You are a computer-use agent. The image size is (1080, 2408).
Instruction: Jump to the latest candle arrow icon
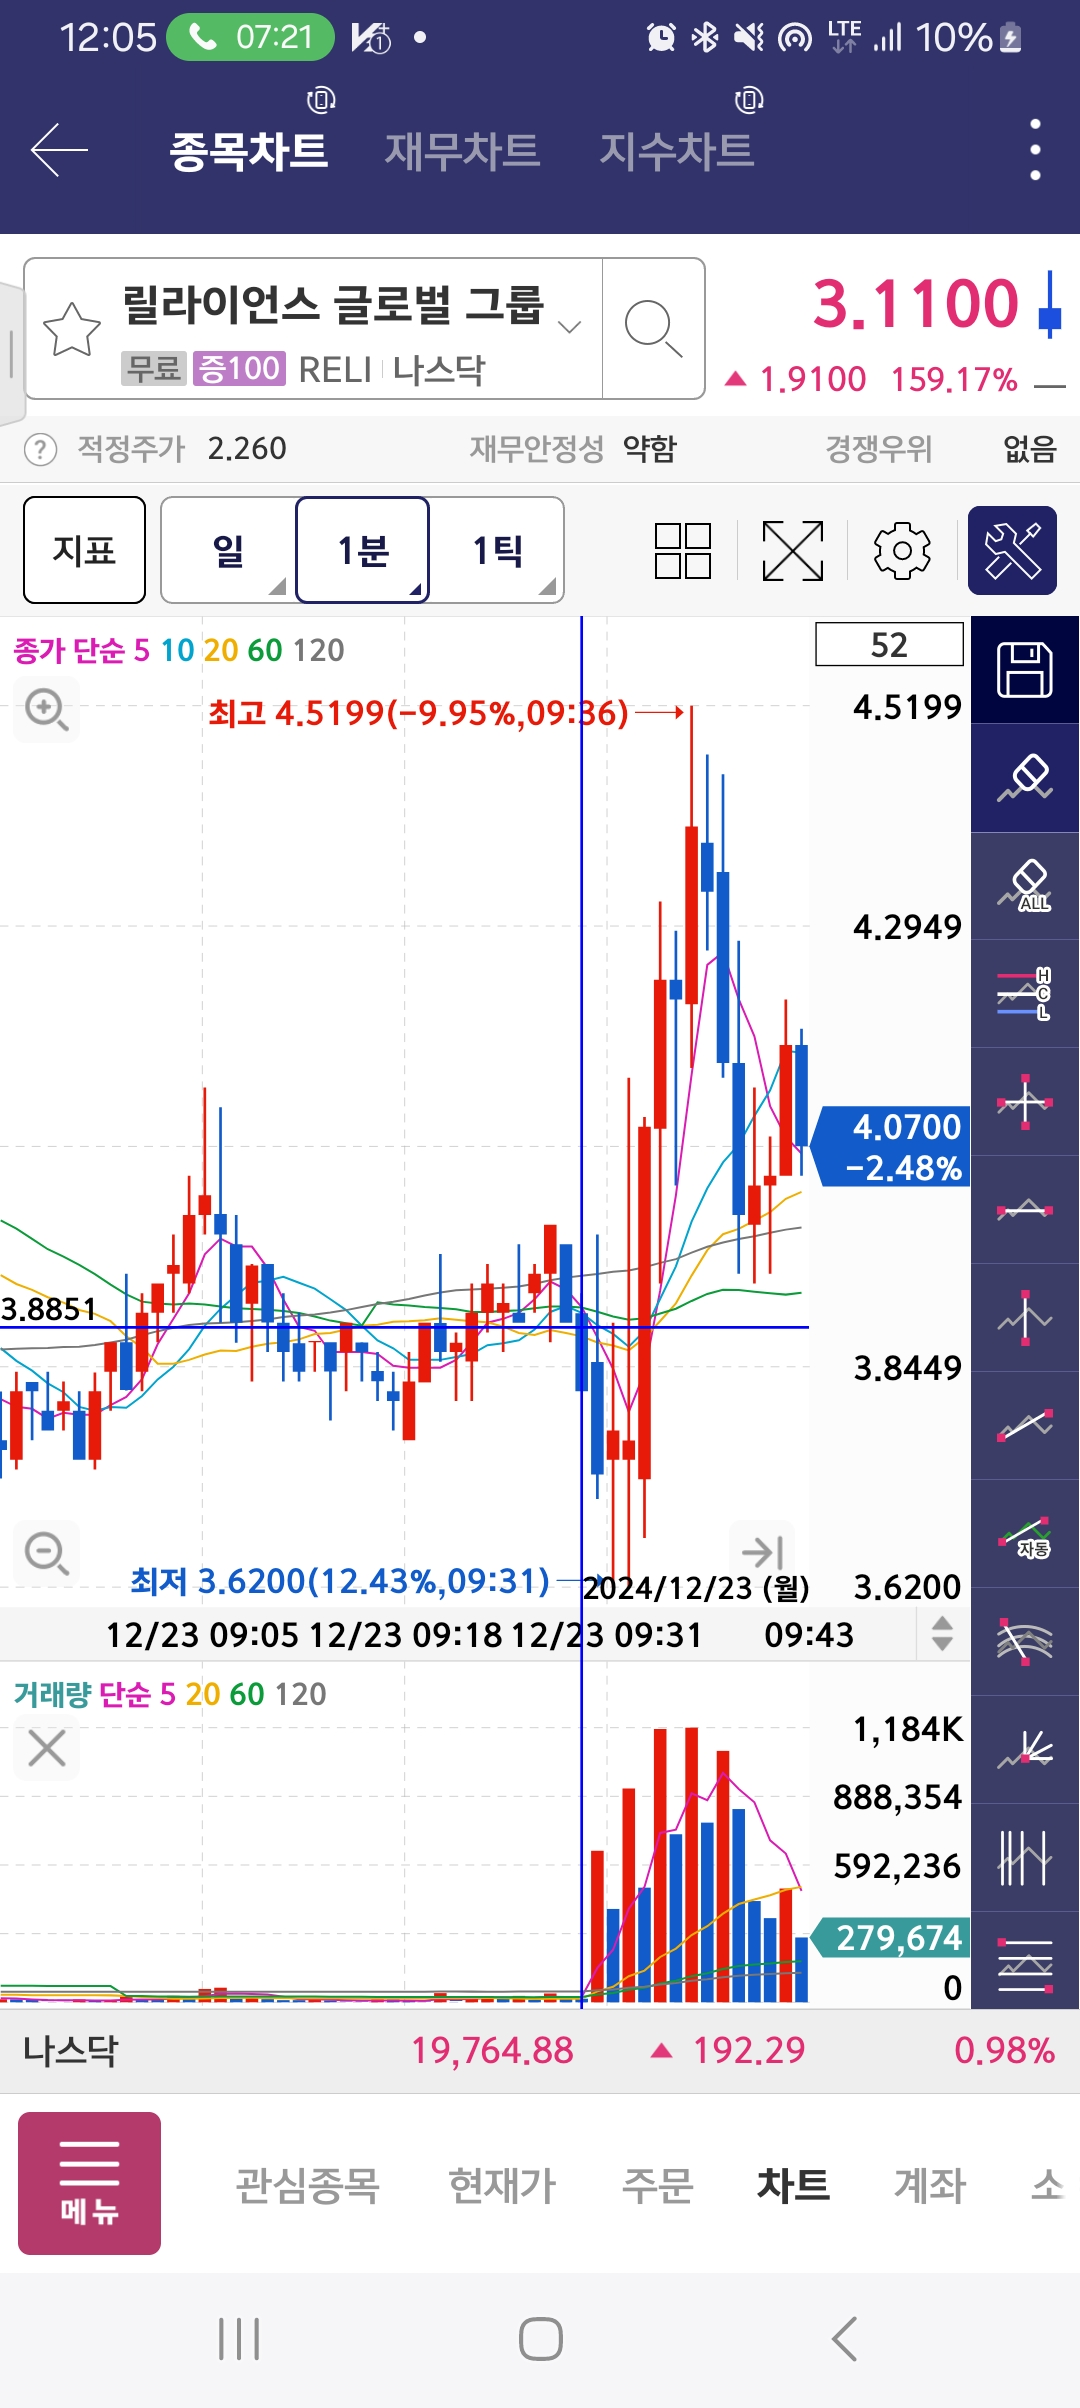click(x=762, y=1552)
